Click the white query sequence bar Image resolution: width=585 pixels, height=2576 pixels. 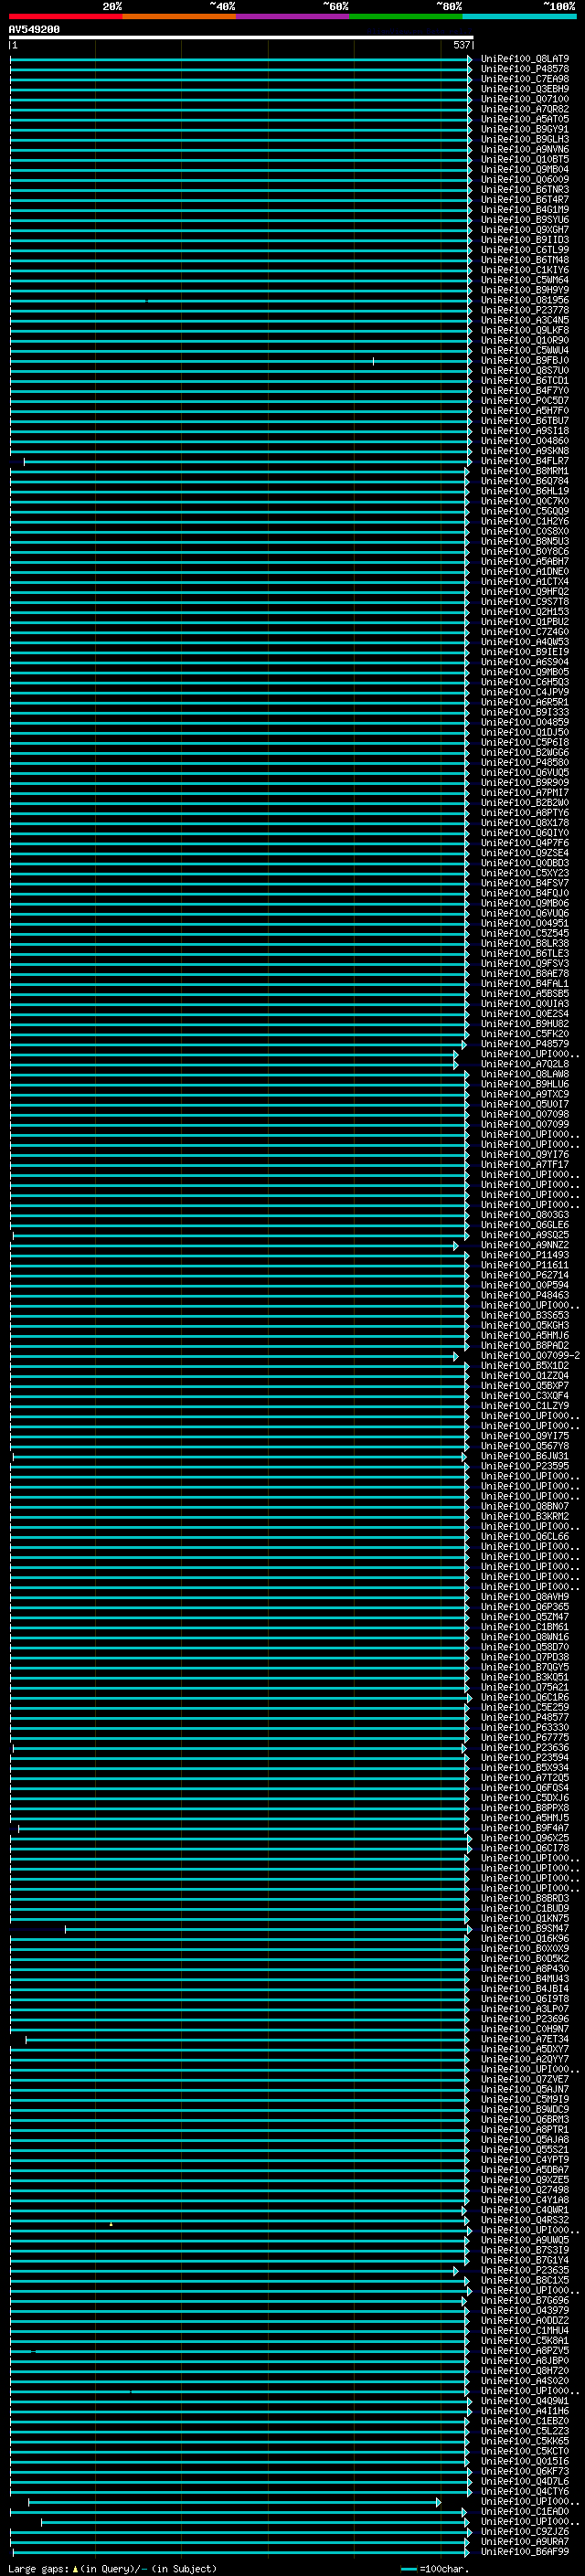point(241,37)
